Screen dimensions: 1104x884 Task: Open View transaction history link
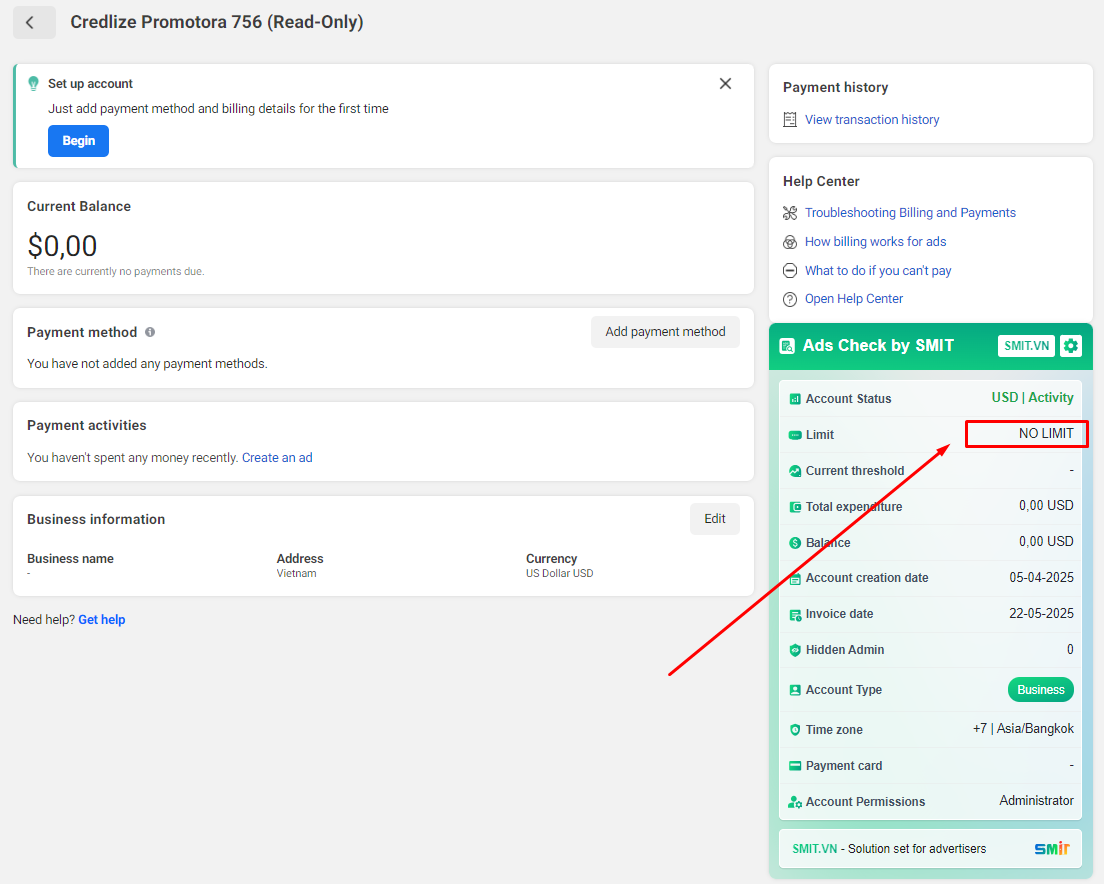pos(872,120)
